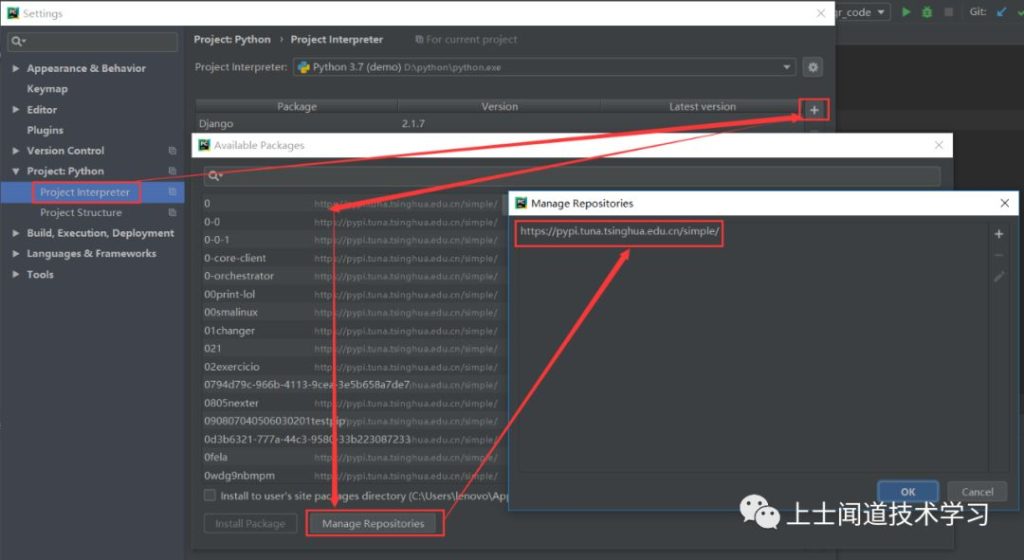This screenshot has width=1024, height=560.
Task: Open interpreter settings gear icon
Action: tap(812, 67)
